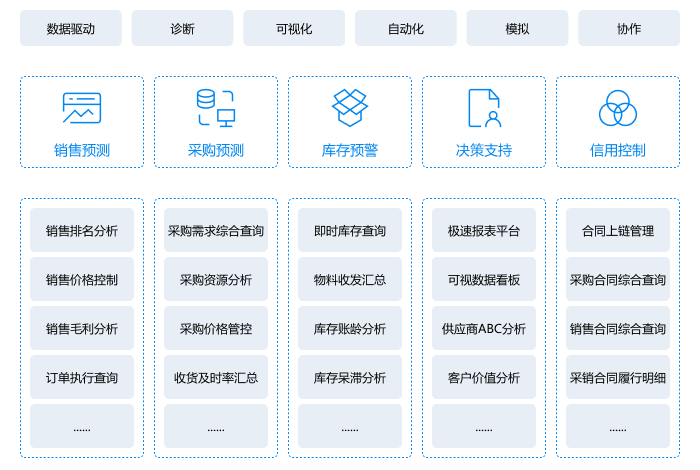
Task: Select the 协作 tag
Action: tap(629, 28)
